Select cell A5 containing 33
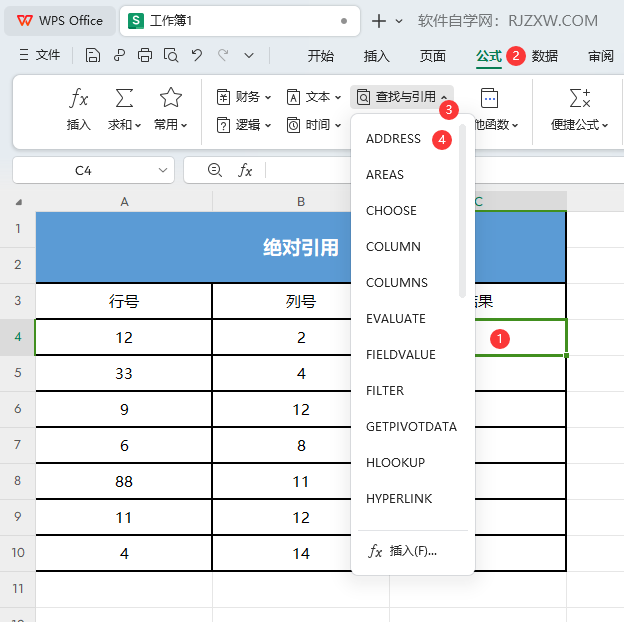The width and height of the screenshot is (624, 622). (124, 374)
